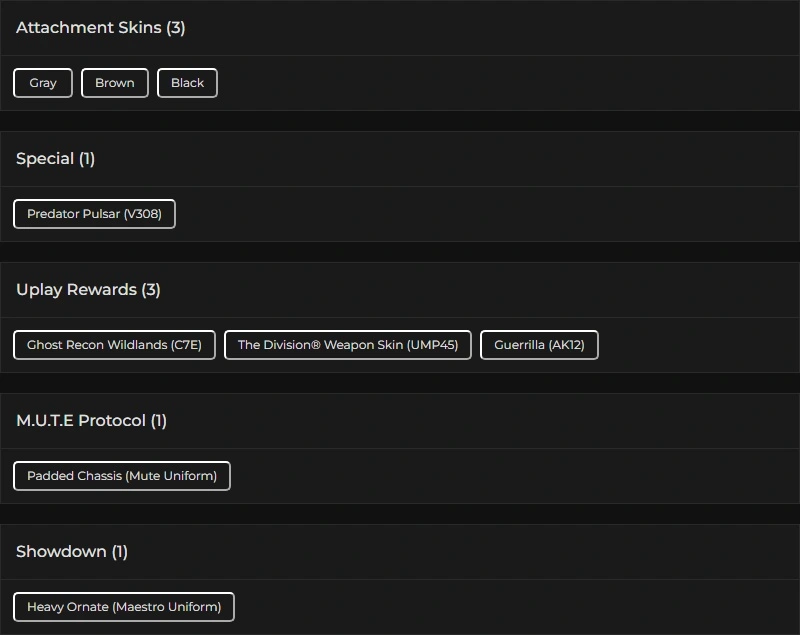Toggle the Special section heading

[x=45, y=159]
